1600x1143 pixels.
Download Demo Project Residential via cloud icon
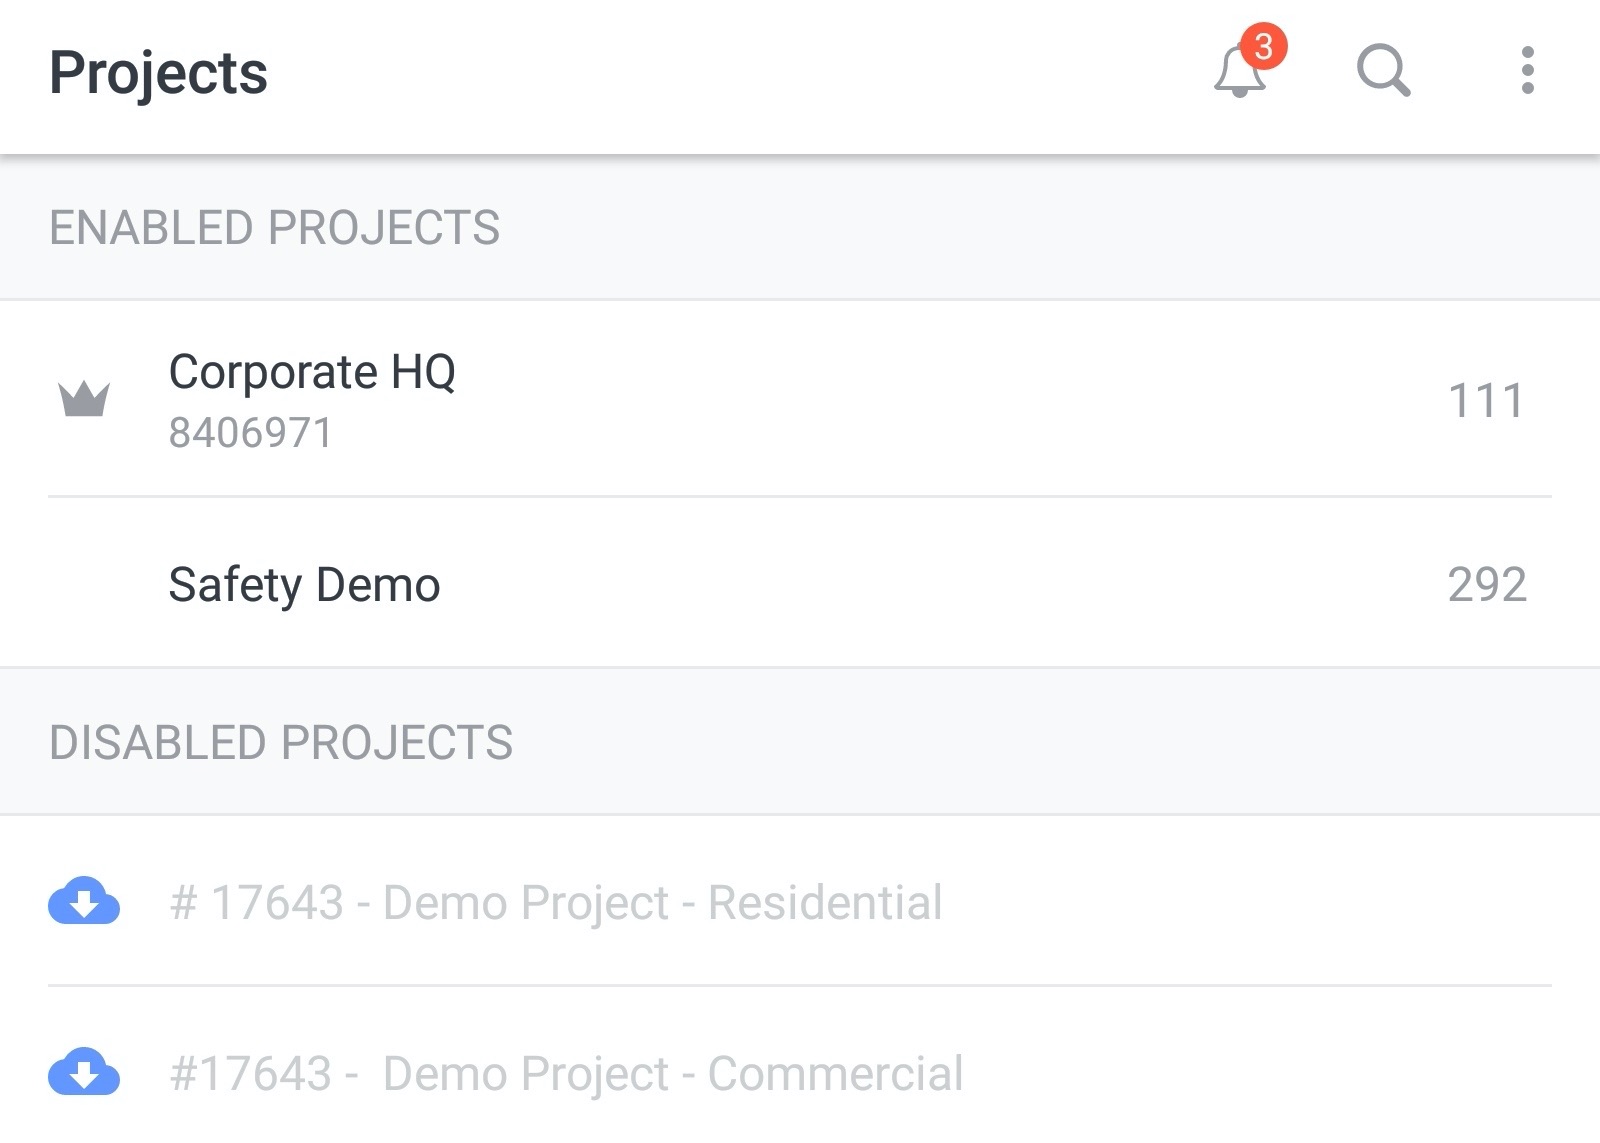pyautogui.click(x=84, y=900)
